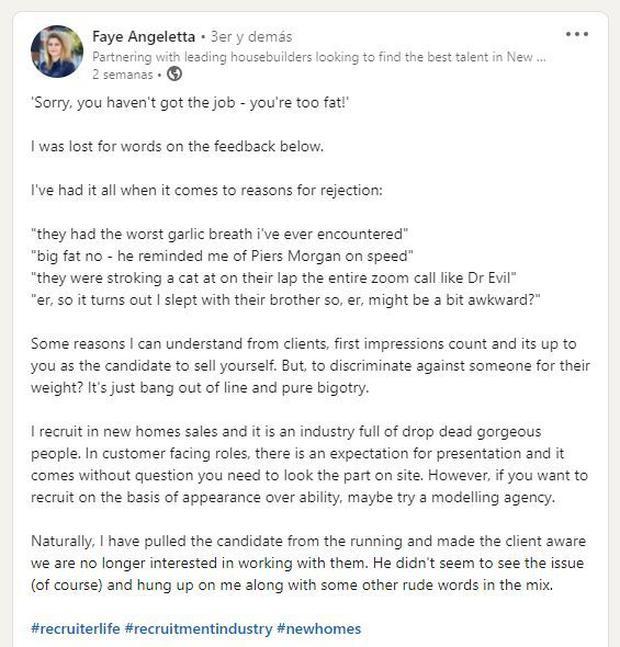Viewport: 620px width, 647px height.
Task: Select the #newhomes hashtag
Action: tap(319, 629)
